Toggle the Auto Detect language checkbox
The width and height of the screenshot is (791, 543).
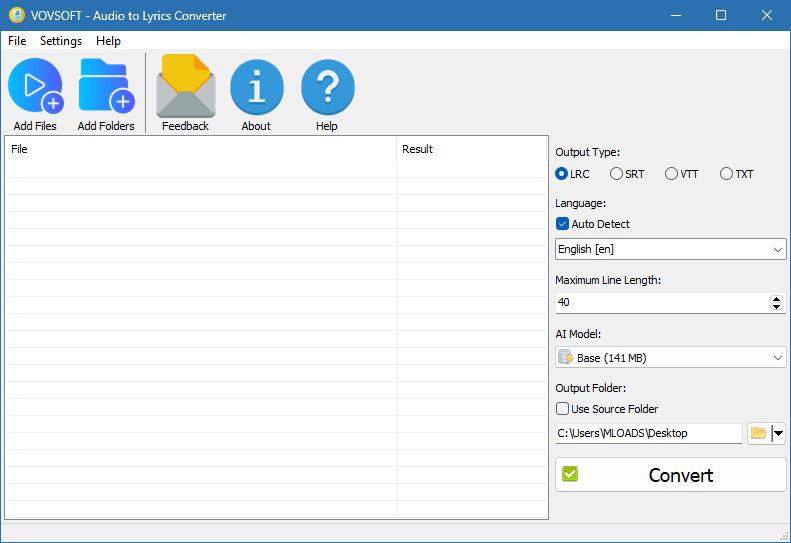tap(562, 224)
